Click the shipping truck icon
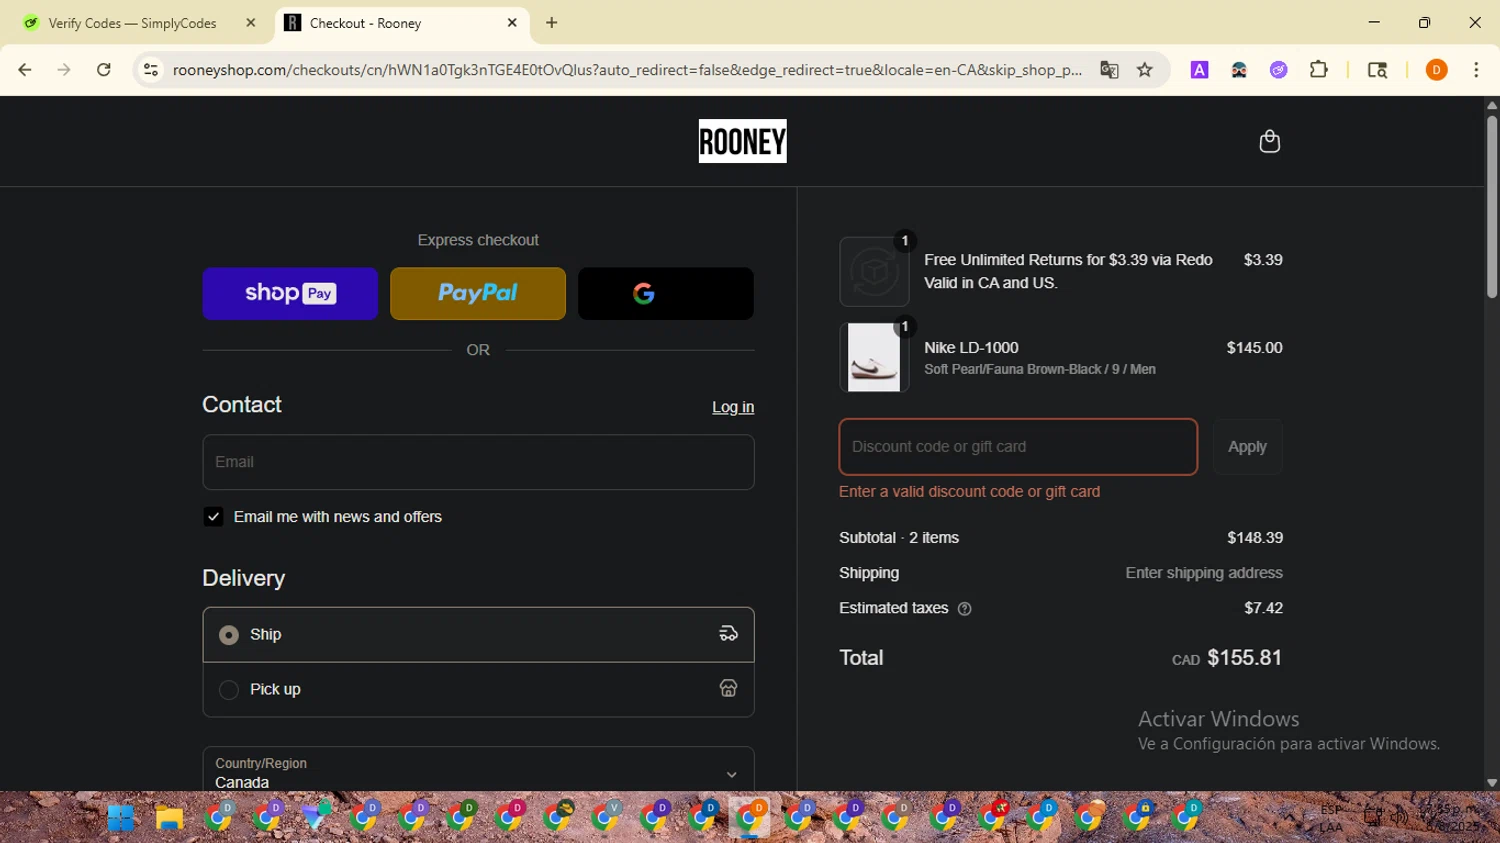This screenshot has height=843, width=1500. click(728, 634)
